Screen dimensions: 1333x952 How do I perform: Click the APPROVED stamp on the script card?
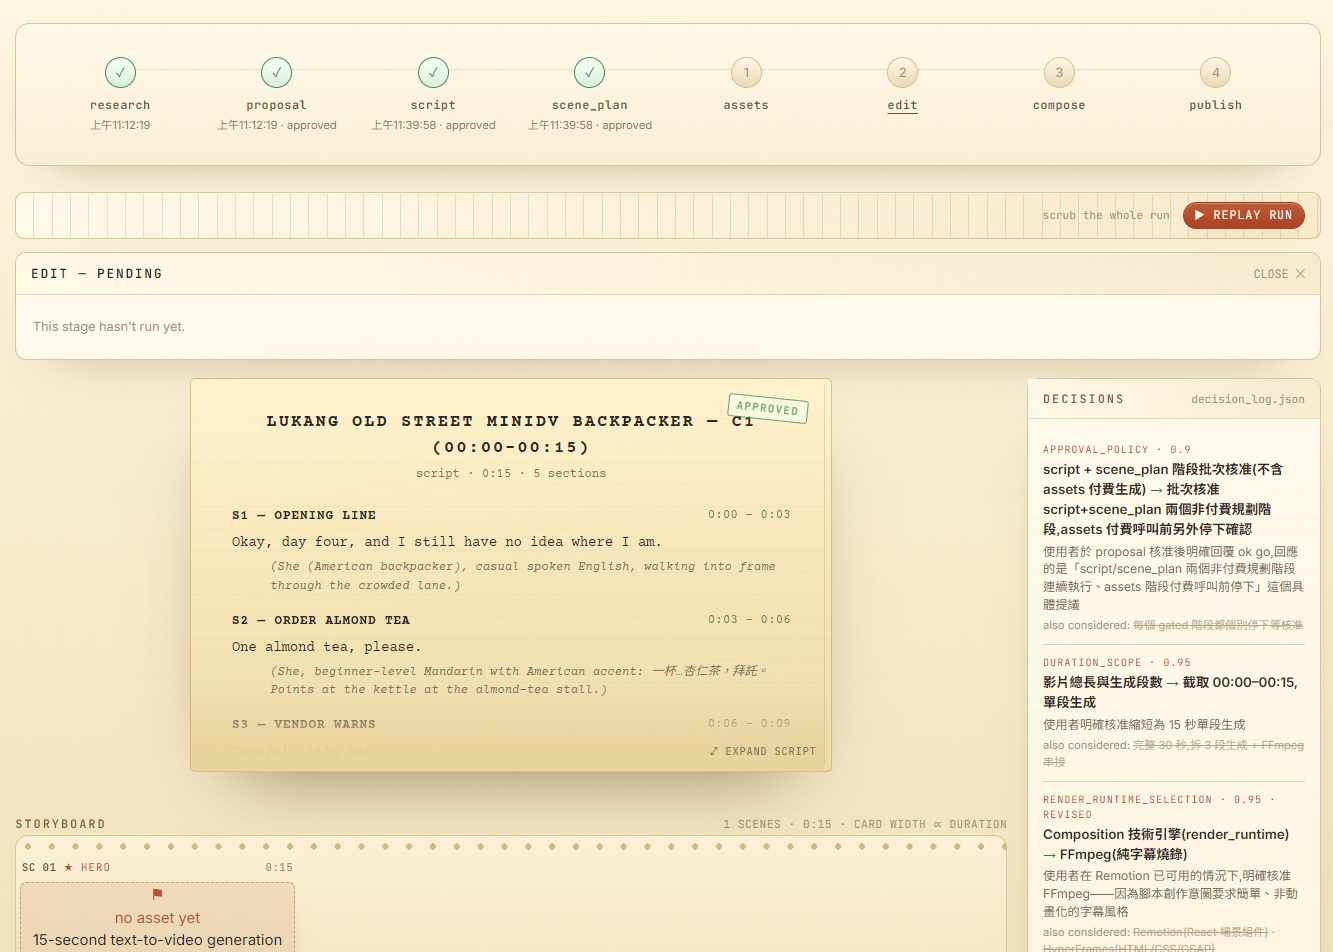coord(768,408)
